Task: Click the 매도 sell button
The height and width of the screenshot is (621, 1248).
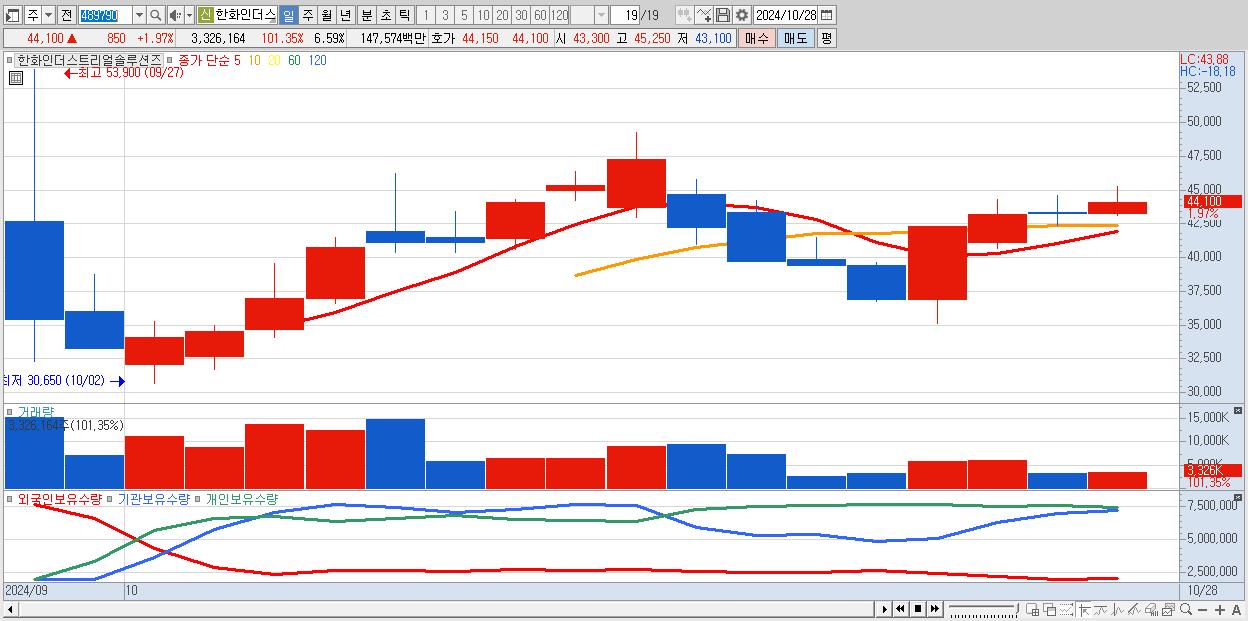Action: [795, 38]
